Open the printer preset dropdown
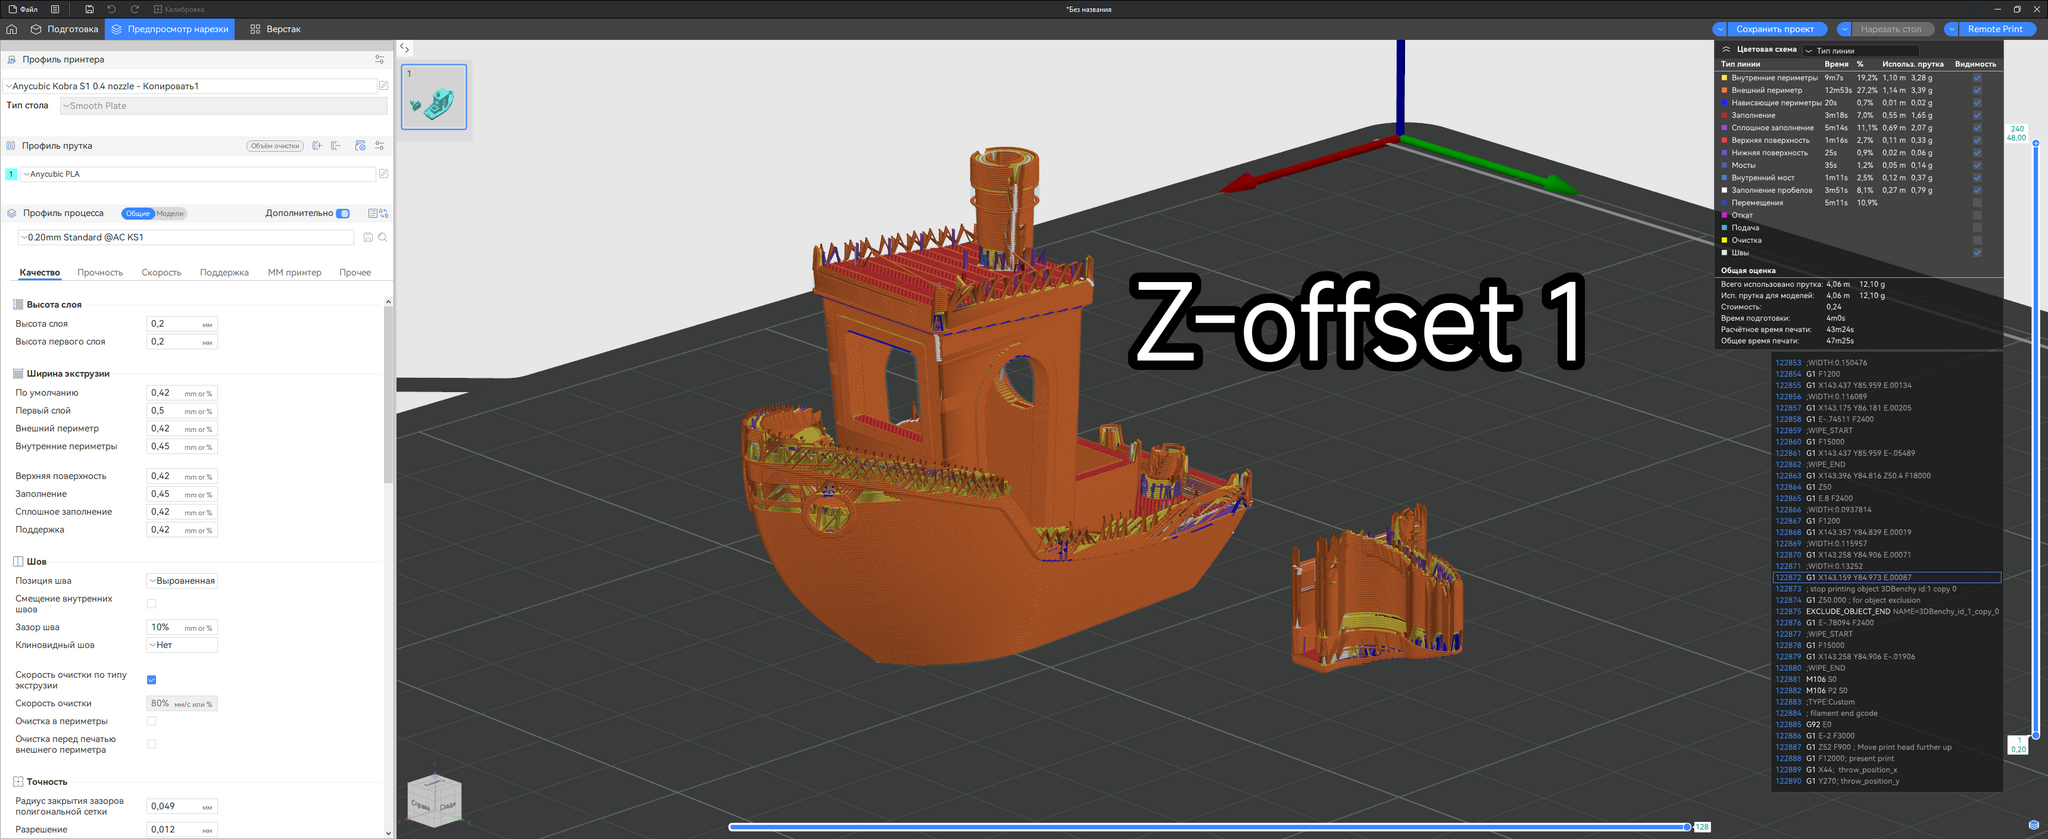Screen dimensions: 2048x839 (x=190, y=86)
